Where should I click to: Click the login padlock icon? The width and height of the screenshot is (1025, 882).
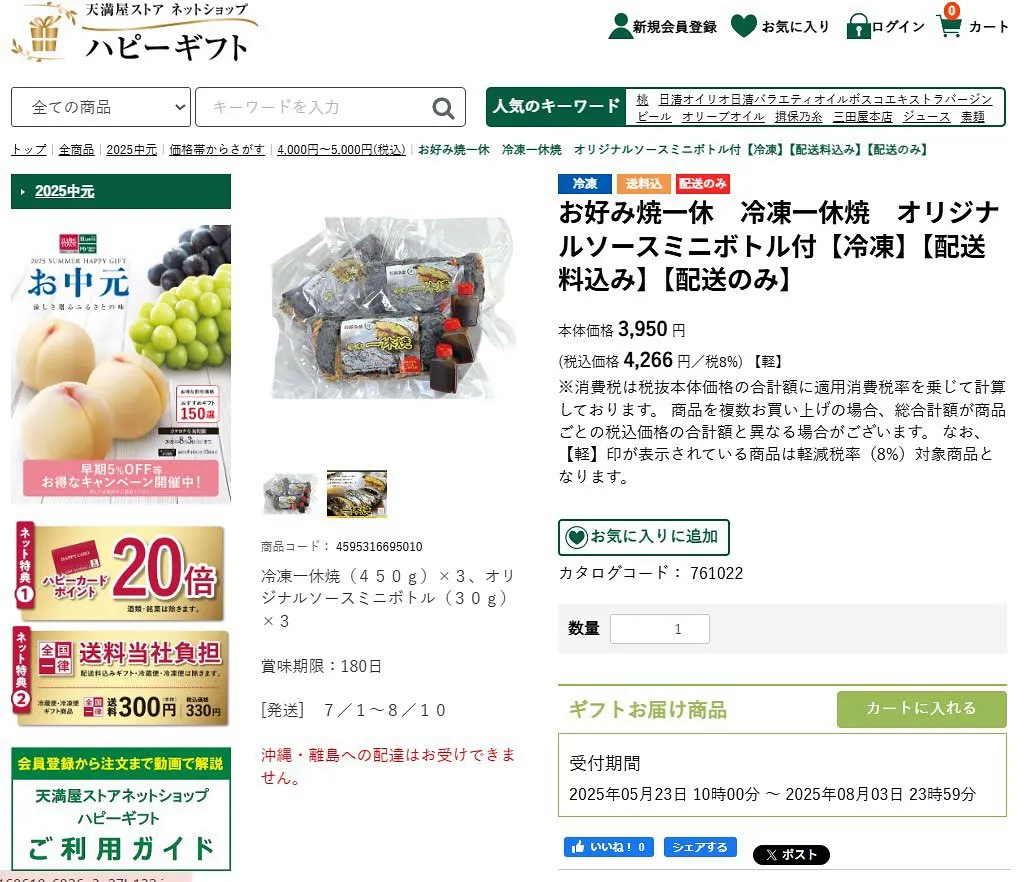pyautogui.click(x=858, y=27)
